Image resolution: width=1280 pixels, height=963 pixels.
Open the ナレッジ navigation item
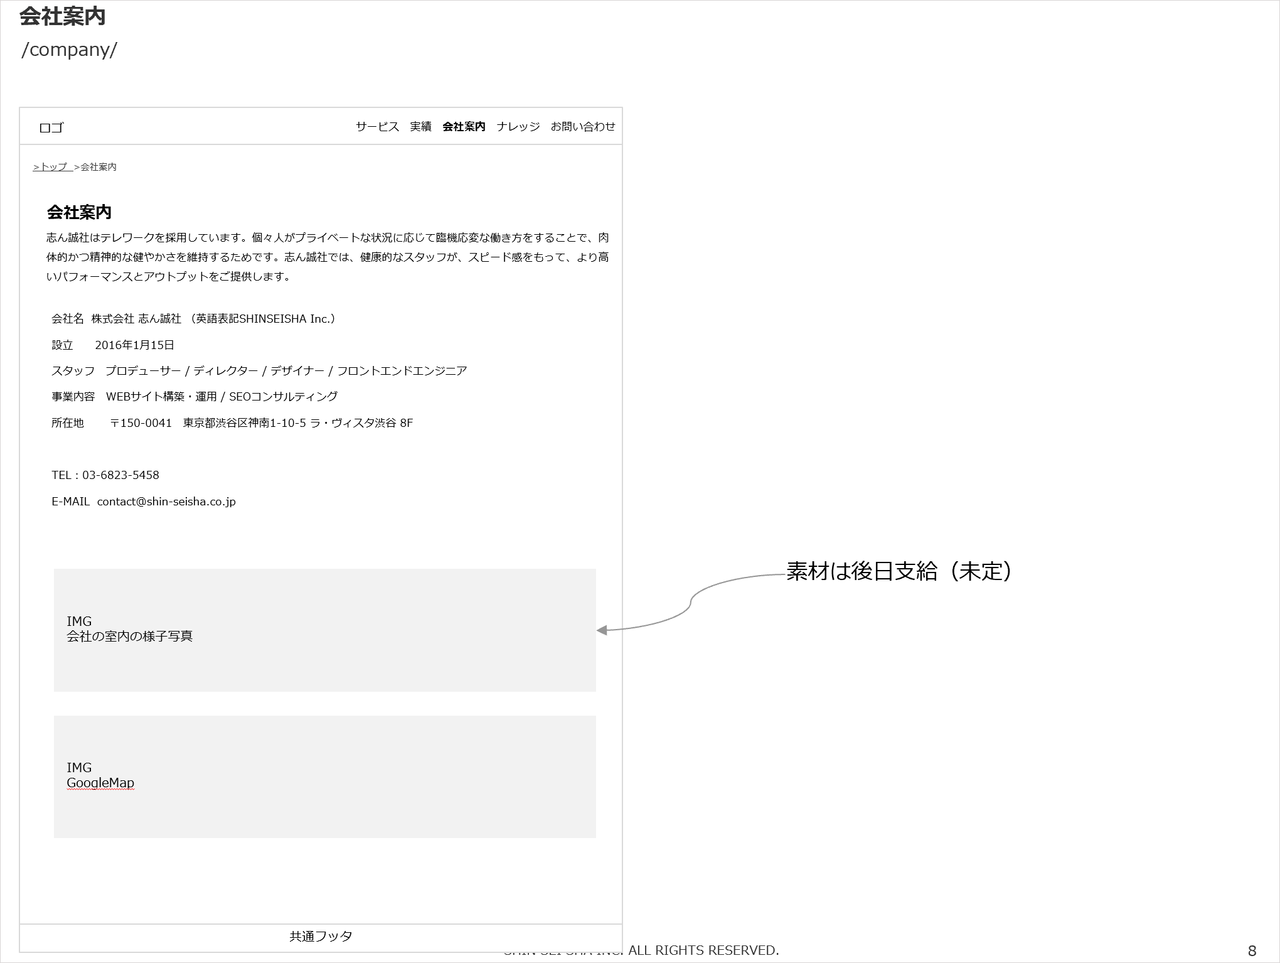(518, 127)
